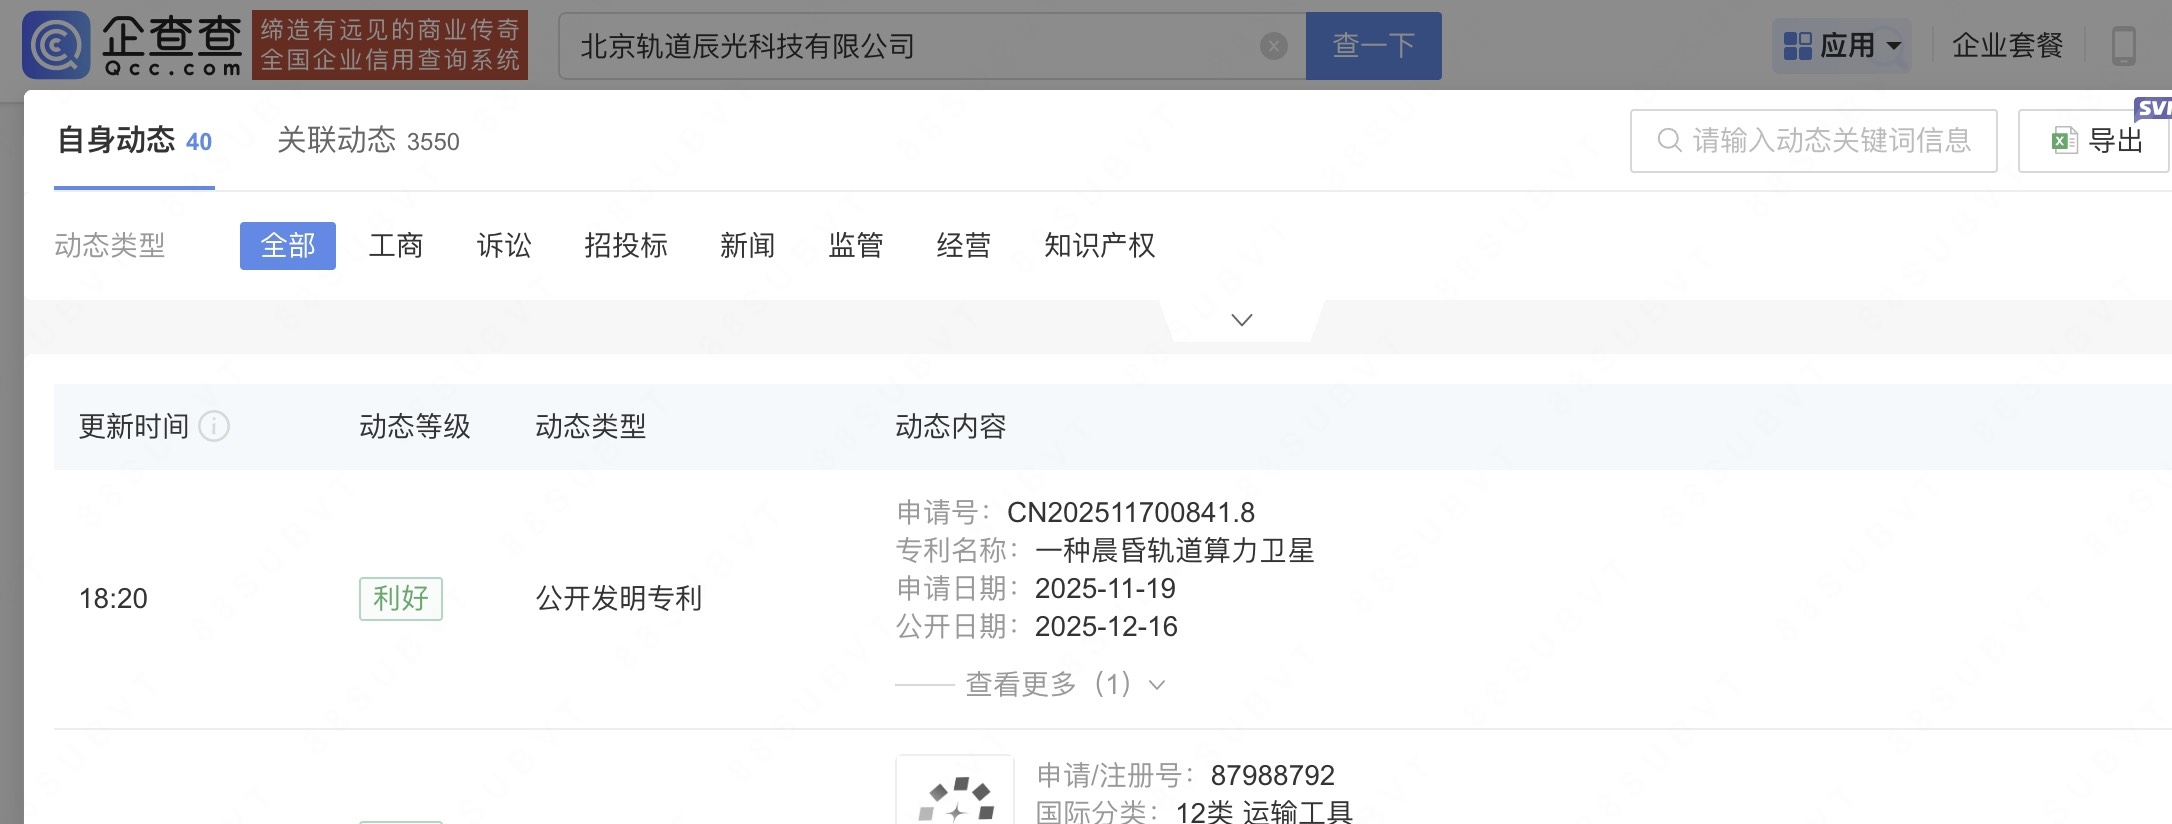This screenshot has height=824, width=2172.
Task: Click the info icon next to 更新时间
Action: (214, 427)
